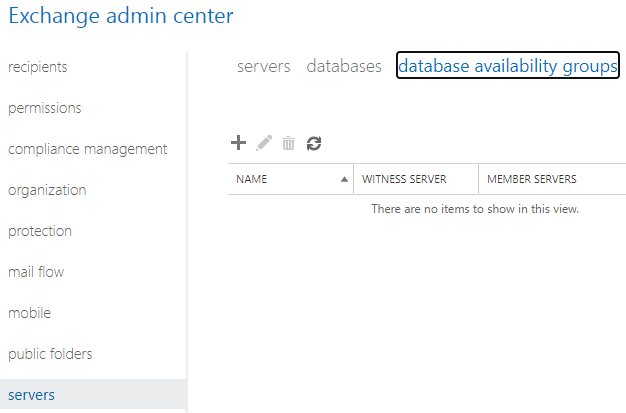Switch to the servers tab
This screenshot has width=626, height=413.
coord(263,66)
